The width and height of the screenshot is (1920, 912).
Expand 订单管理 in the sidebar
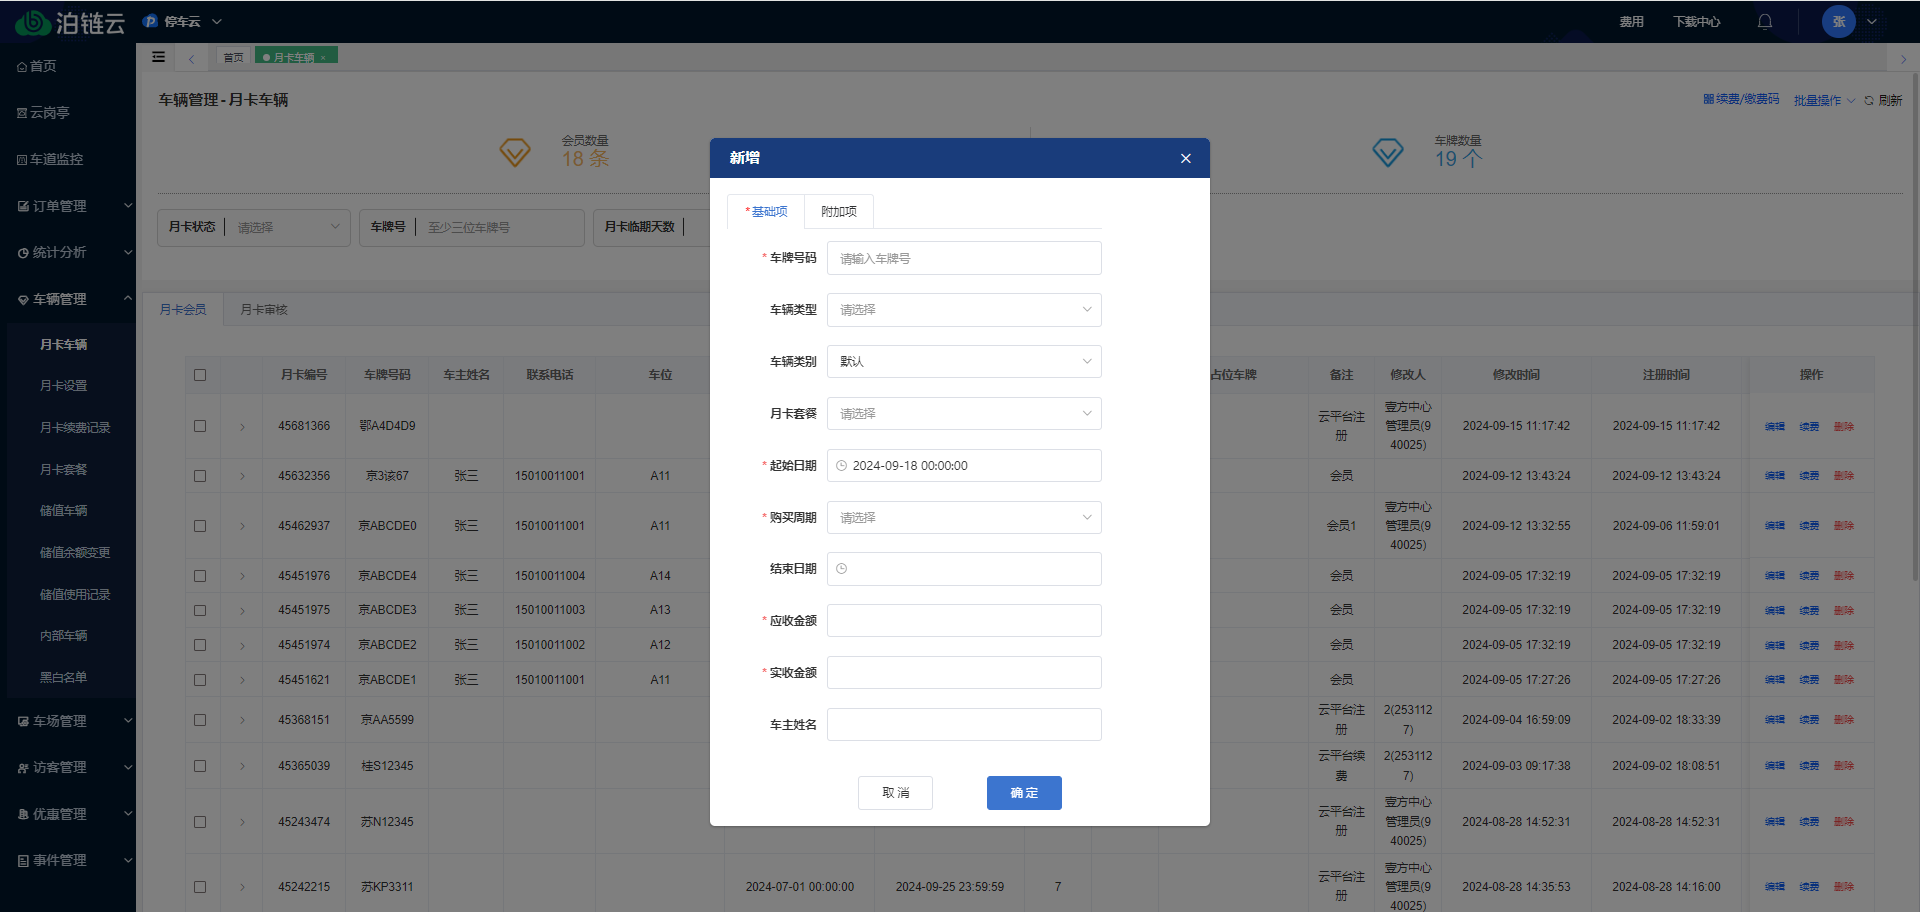click(x=68, y=206)
